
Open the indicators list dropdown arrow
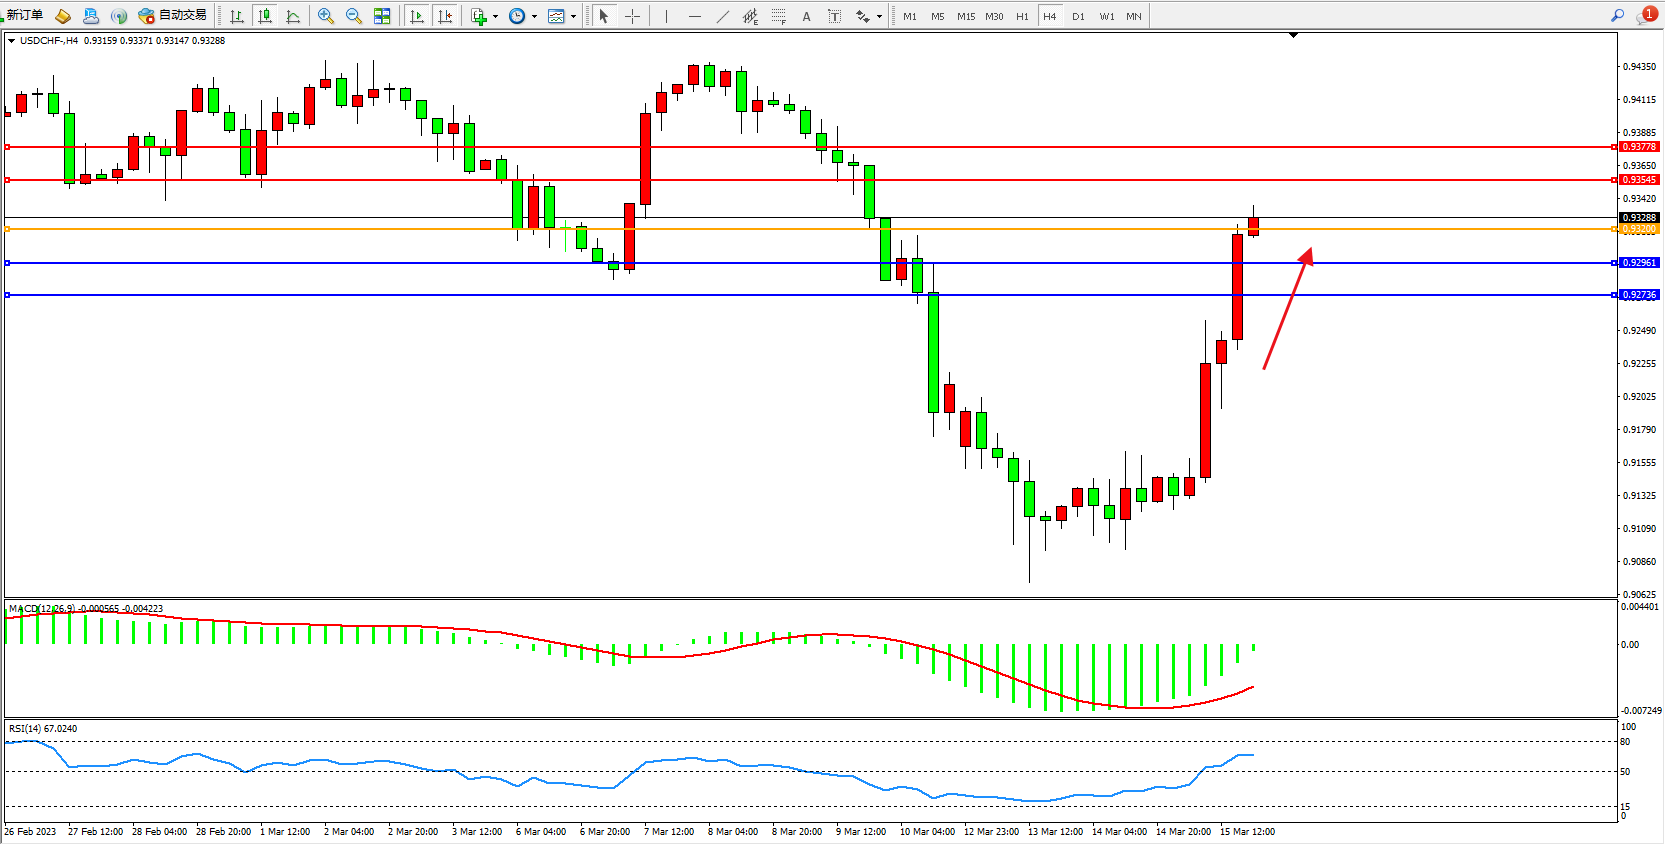click(495, 16)
